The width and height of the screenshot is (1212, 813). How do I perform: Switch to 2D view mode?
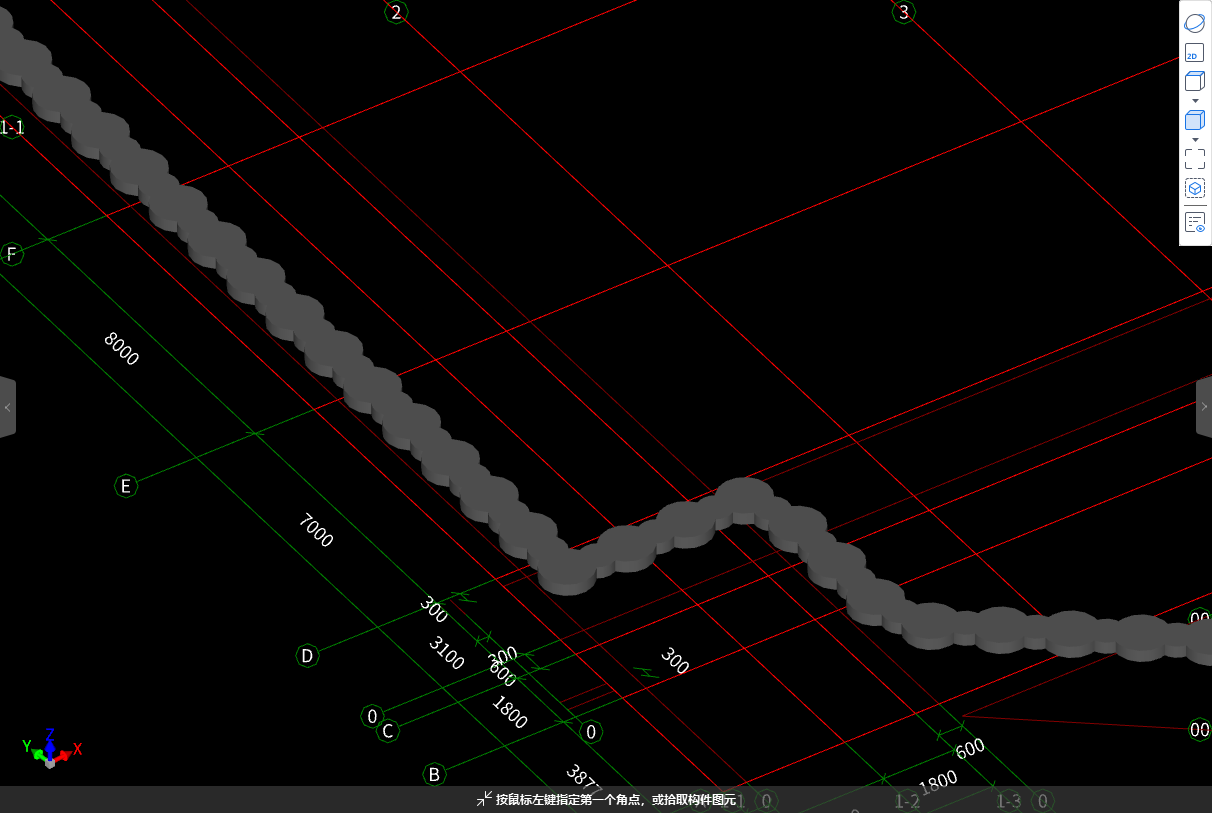[x=1194, y=53]
